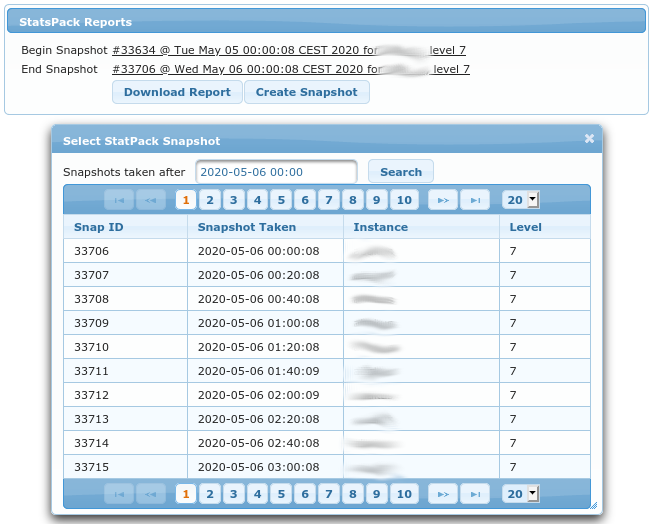The width and height of the screenshot is (652, 524).
Task: Select page 7 in top paginator
Action: 328,200
